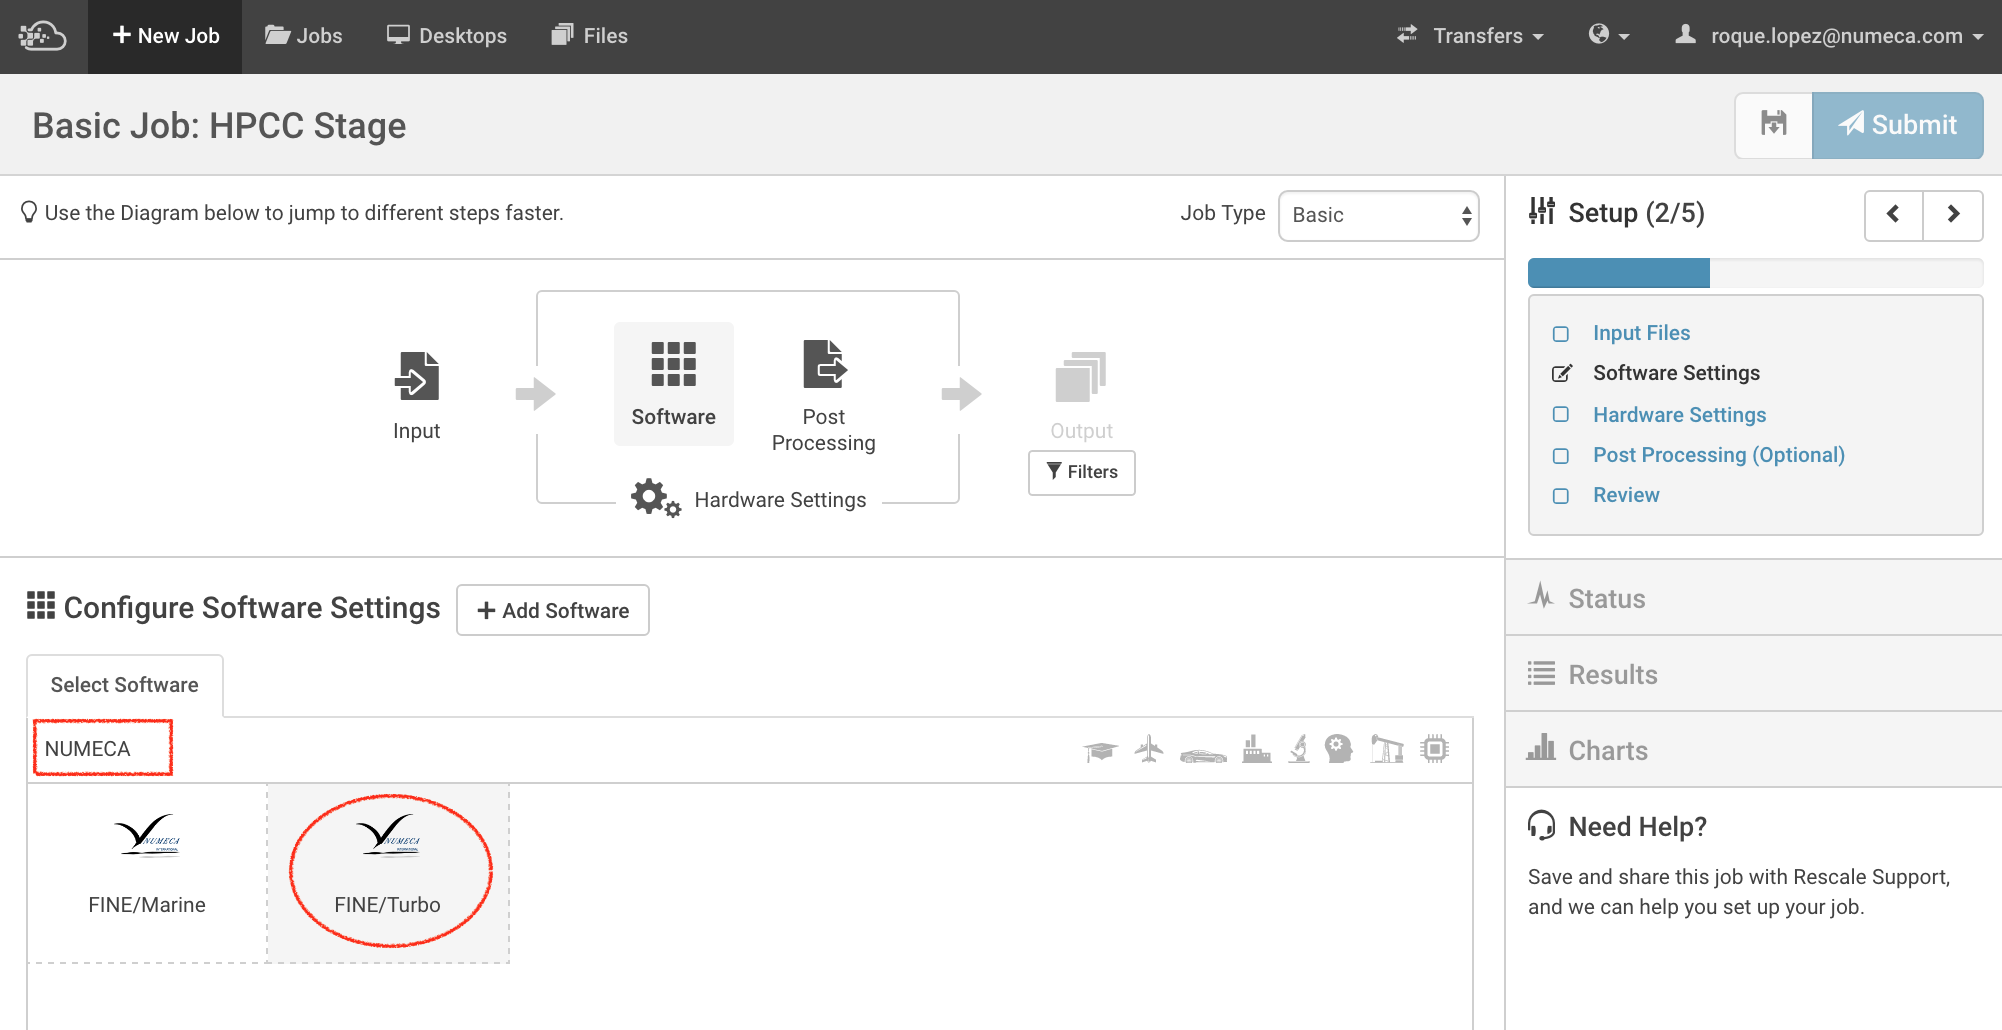
Task: Toggle the Hardware Settings step checkbox
Action: pos(1561,415)
